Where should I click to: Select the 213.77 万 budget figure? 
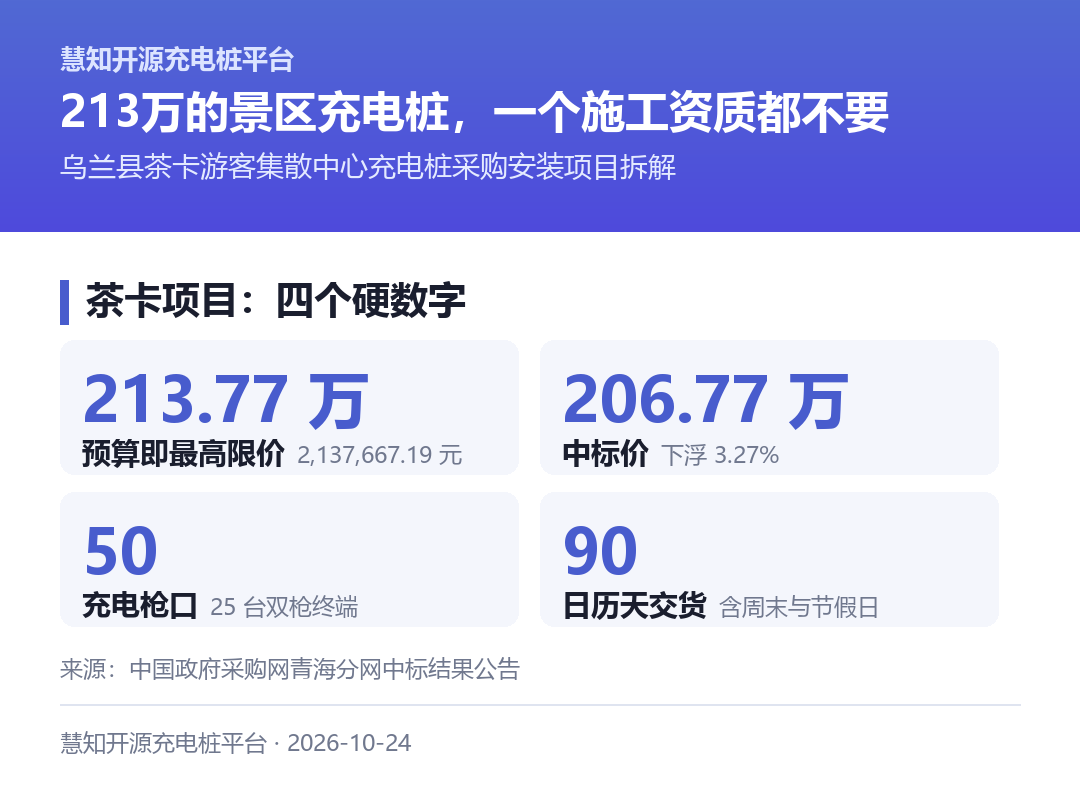pyautogui.click(x=226, y=399)
